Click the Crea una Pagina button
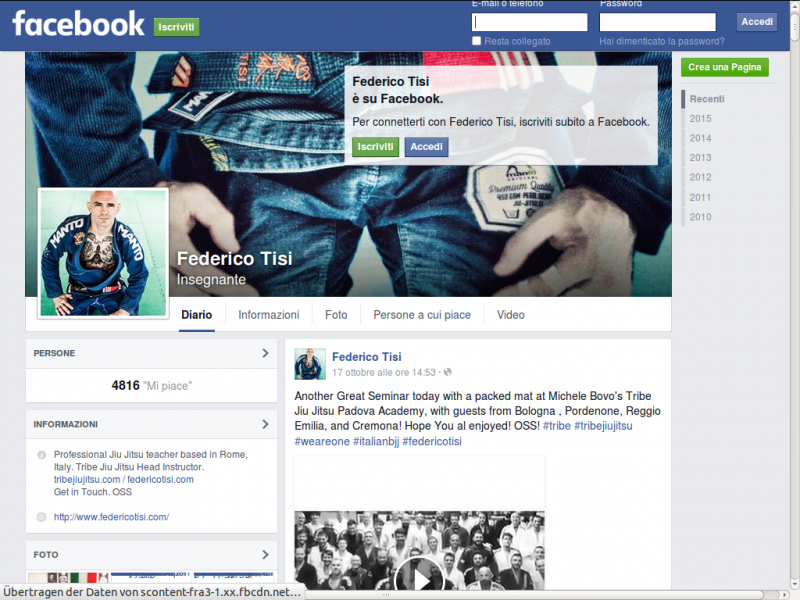 (725, 67)
